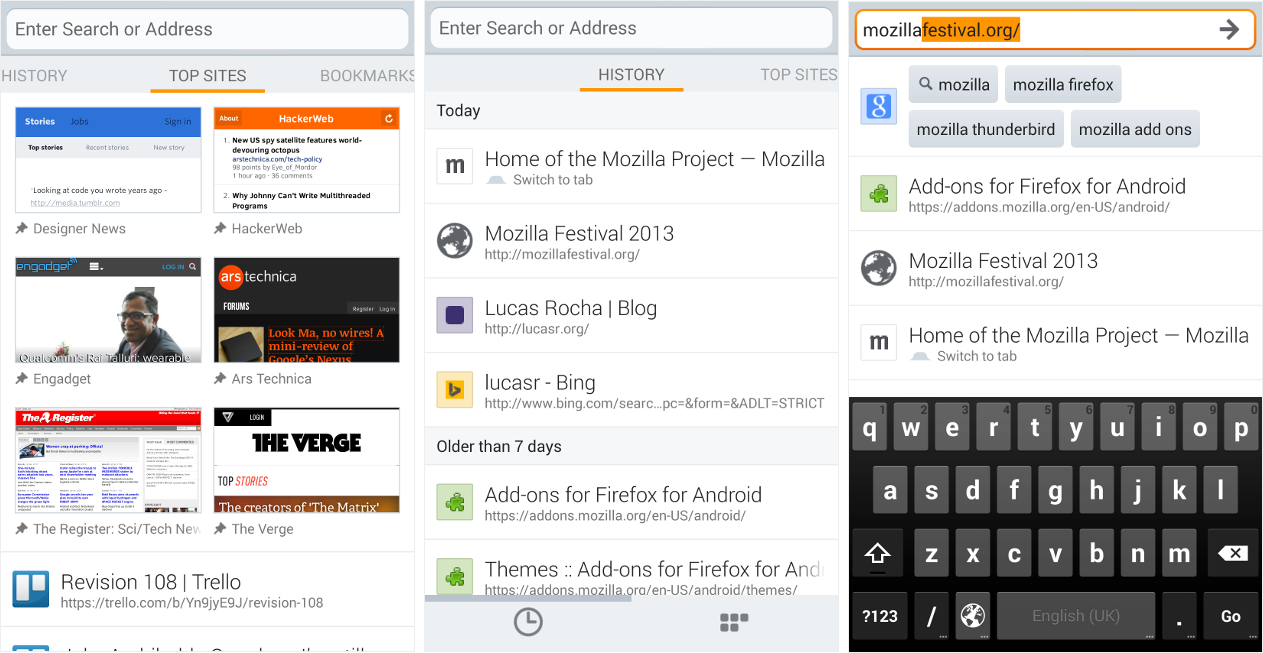Open the grid icon in the bottom bar
The width and height of the screenshot is (1263, 653).
pos(734,623)
